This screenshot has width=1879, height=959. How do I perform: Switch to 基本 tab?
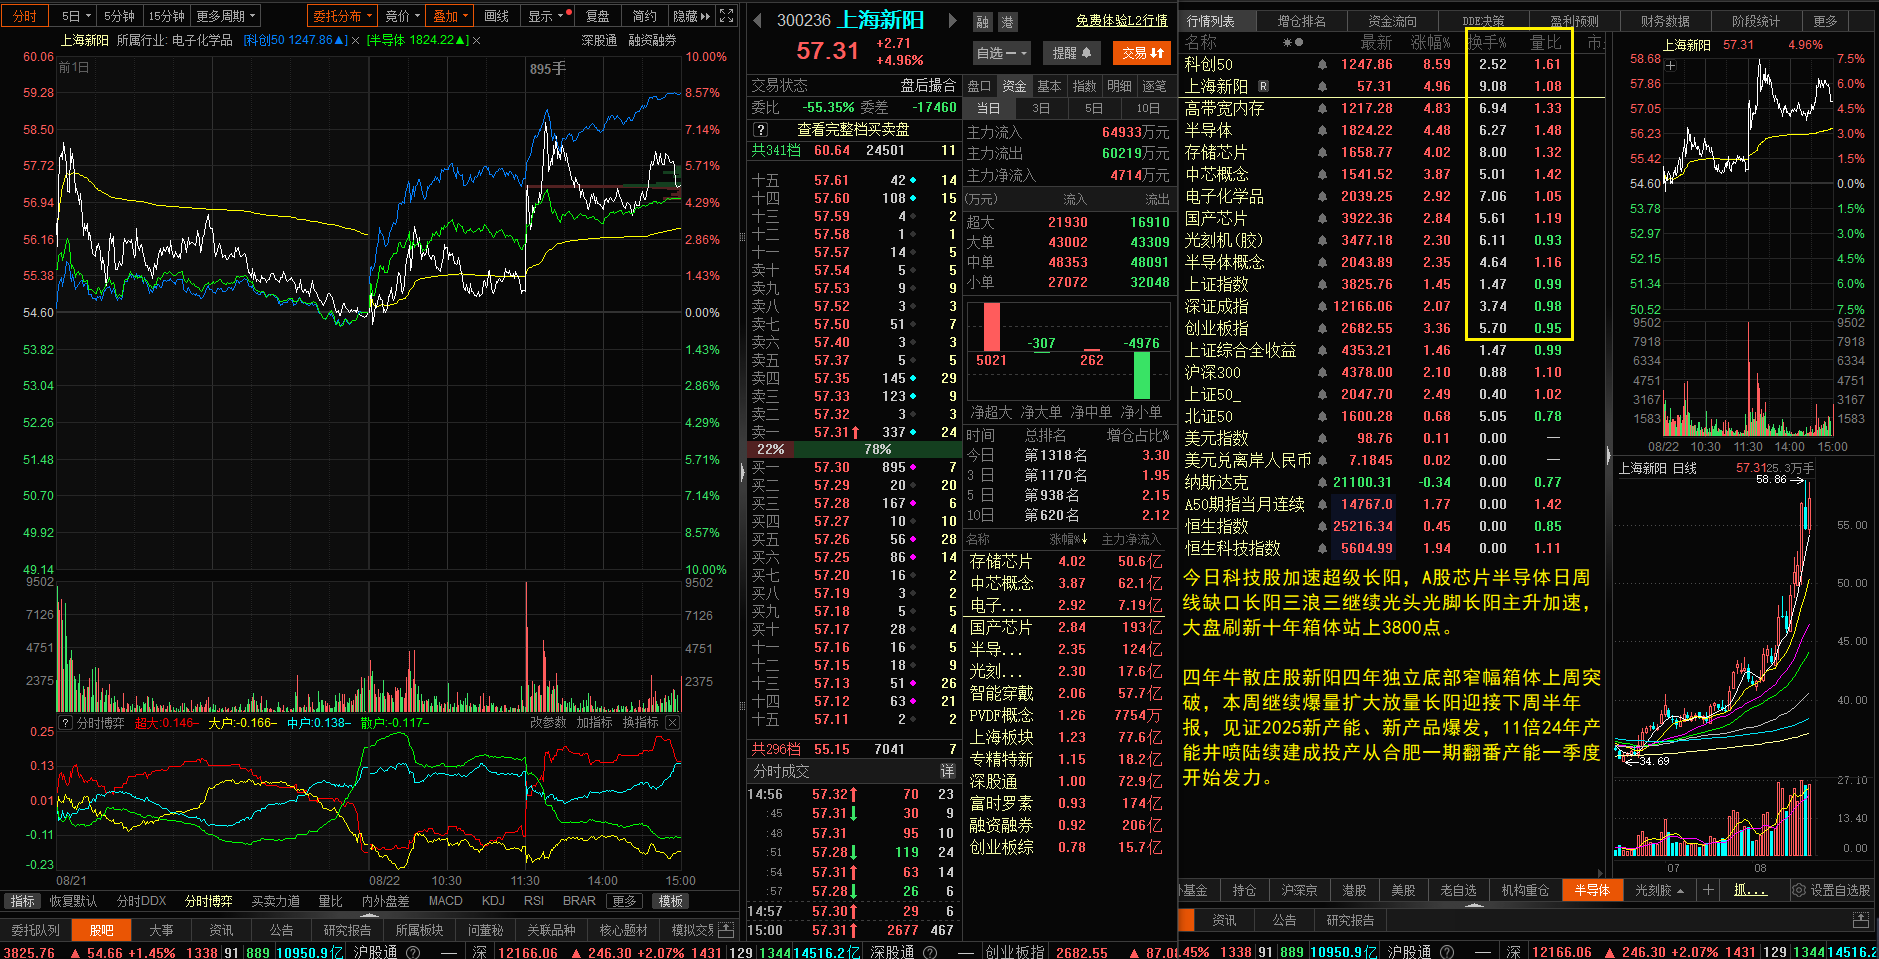point(1049,86)
